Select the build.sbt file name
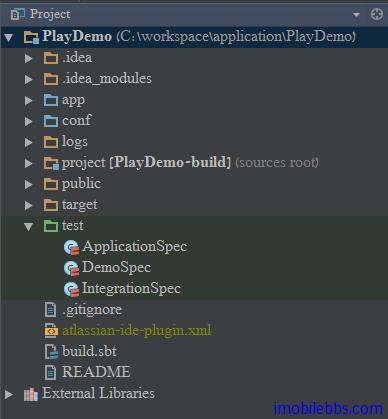 click(x=89, y=351)
